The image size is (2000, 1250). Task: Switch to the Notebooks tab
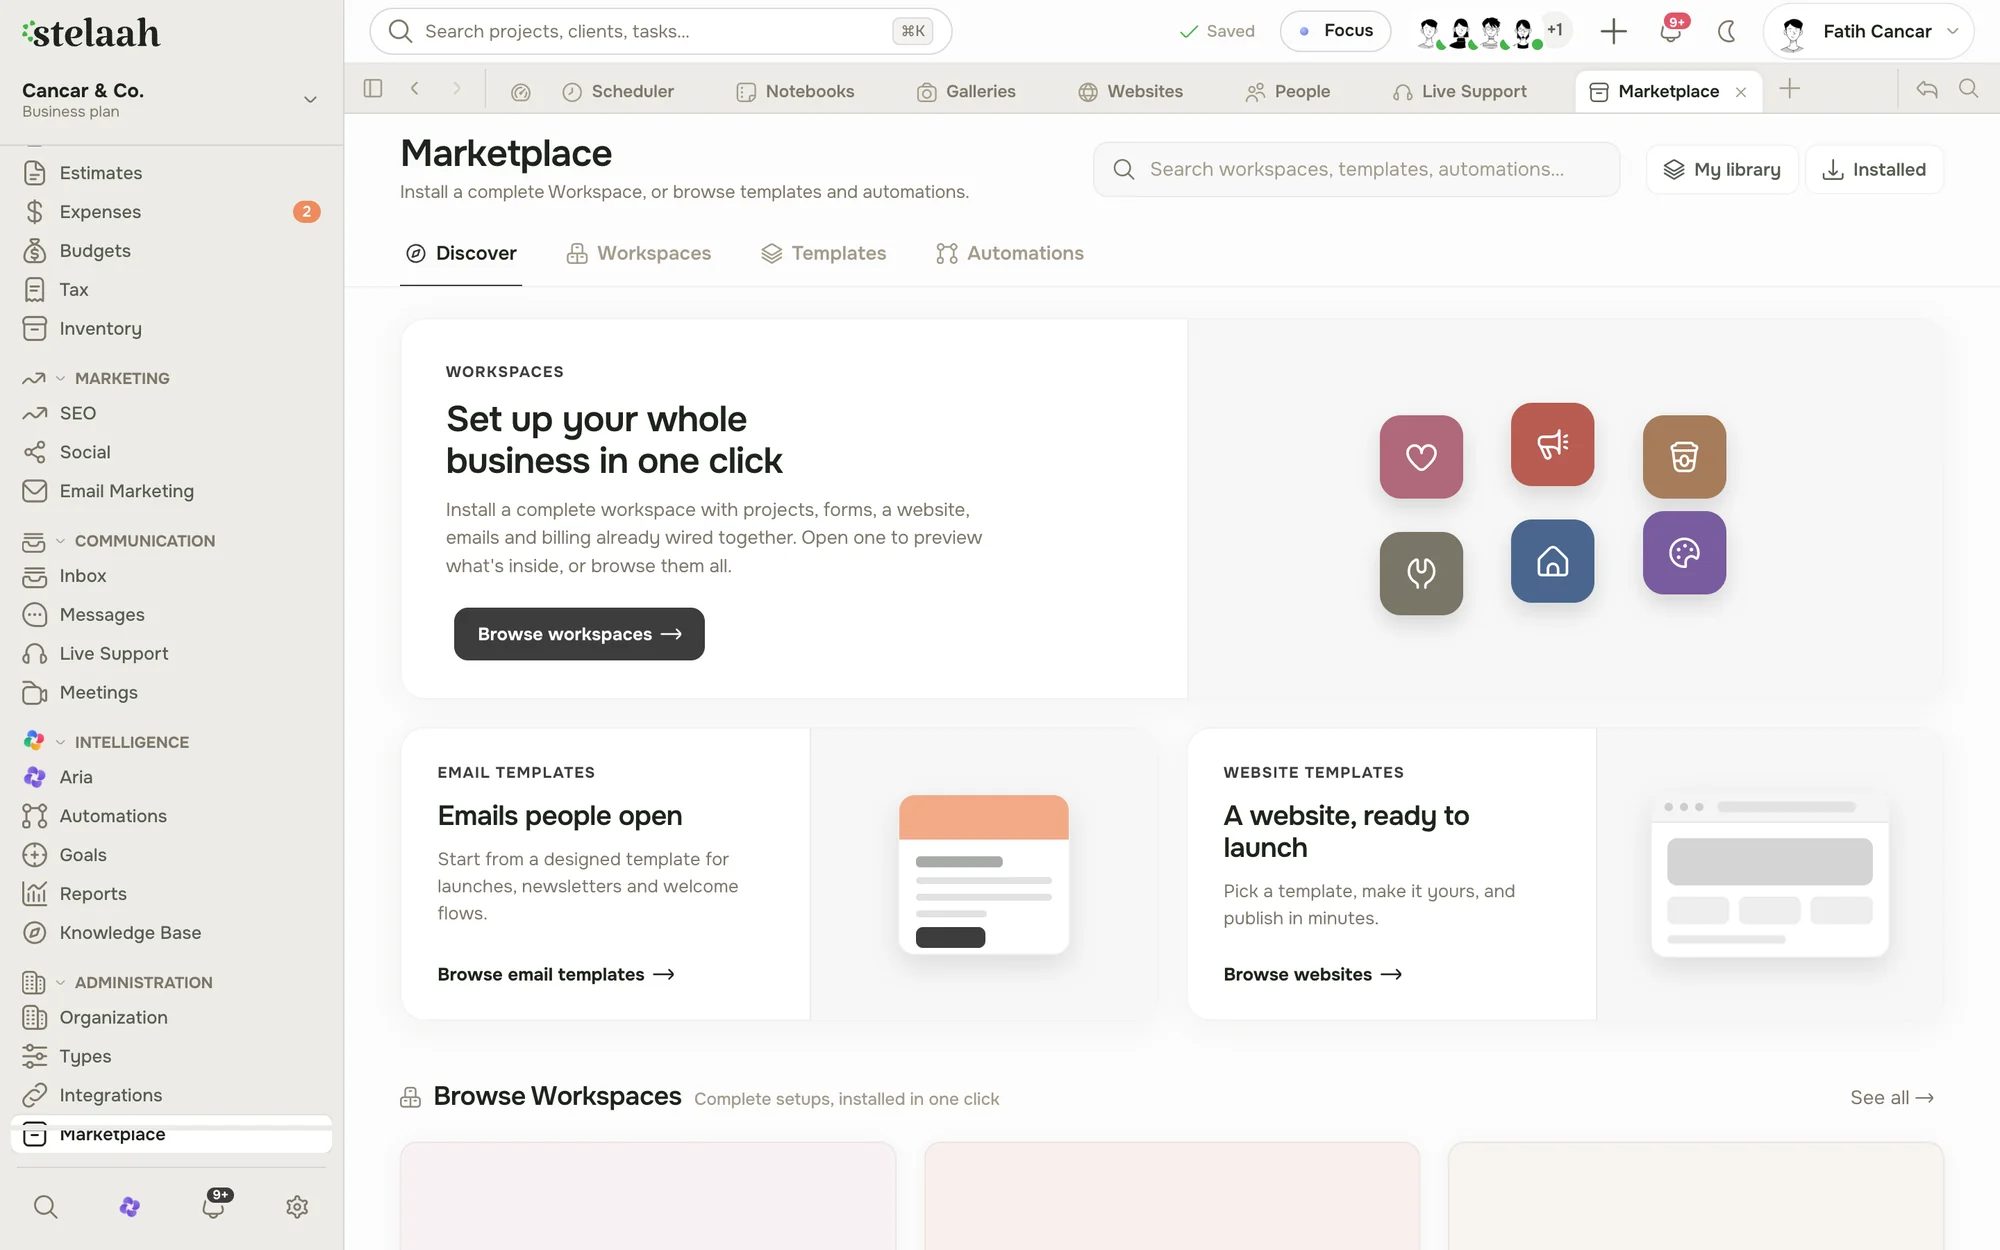[795, 91]
